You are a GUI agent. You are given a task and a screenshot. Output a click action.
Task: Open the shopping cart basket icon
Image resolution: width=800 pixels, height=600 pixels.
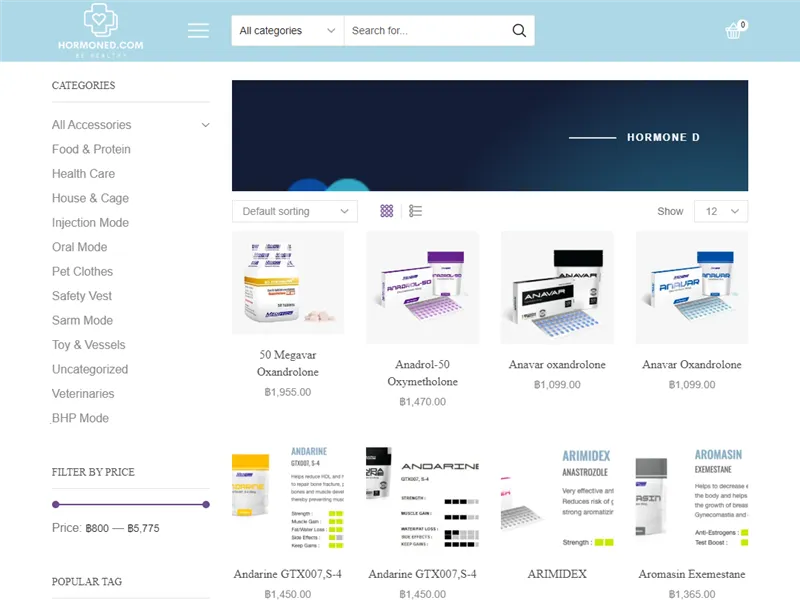pos(734,31)
